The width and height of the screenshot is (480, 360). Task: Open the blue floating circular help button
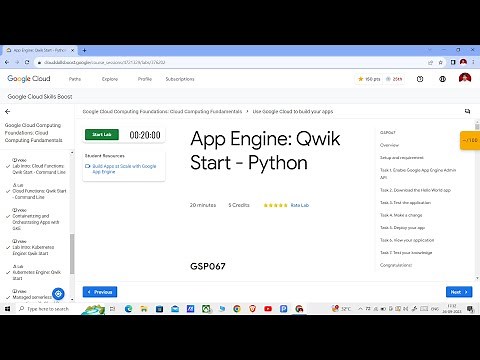(58, 294)
